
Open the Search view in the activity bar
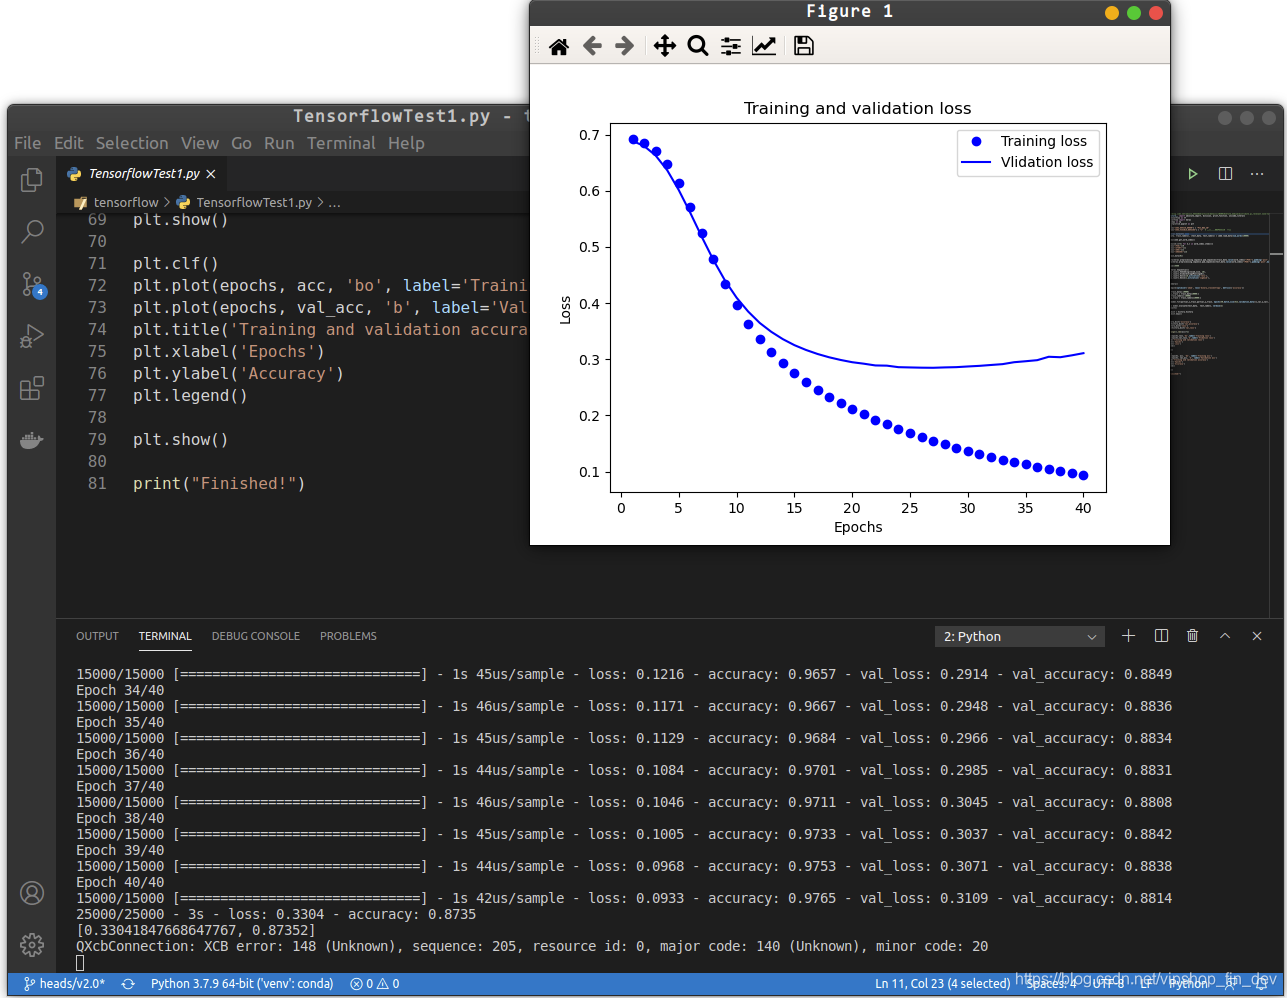[32, 233]
